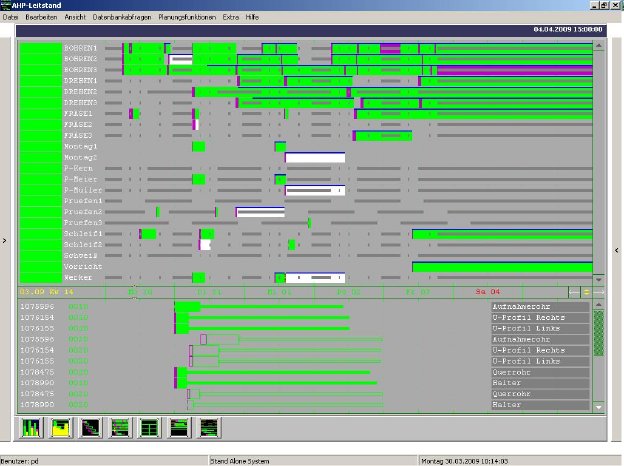624x466 pixels.
Task: Open the Planungsfunktionen menu
Action: click(x=189, y=18)
